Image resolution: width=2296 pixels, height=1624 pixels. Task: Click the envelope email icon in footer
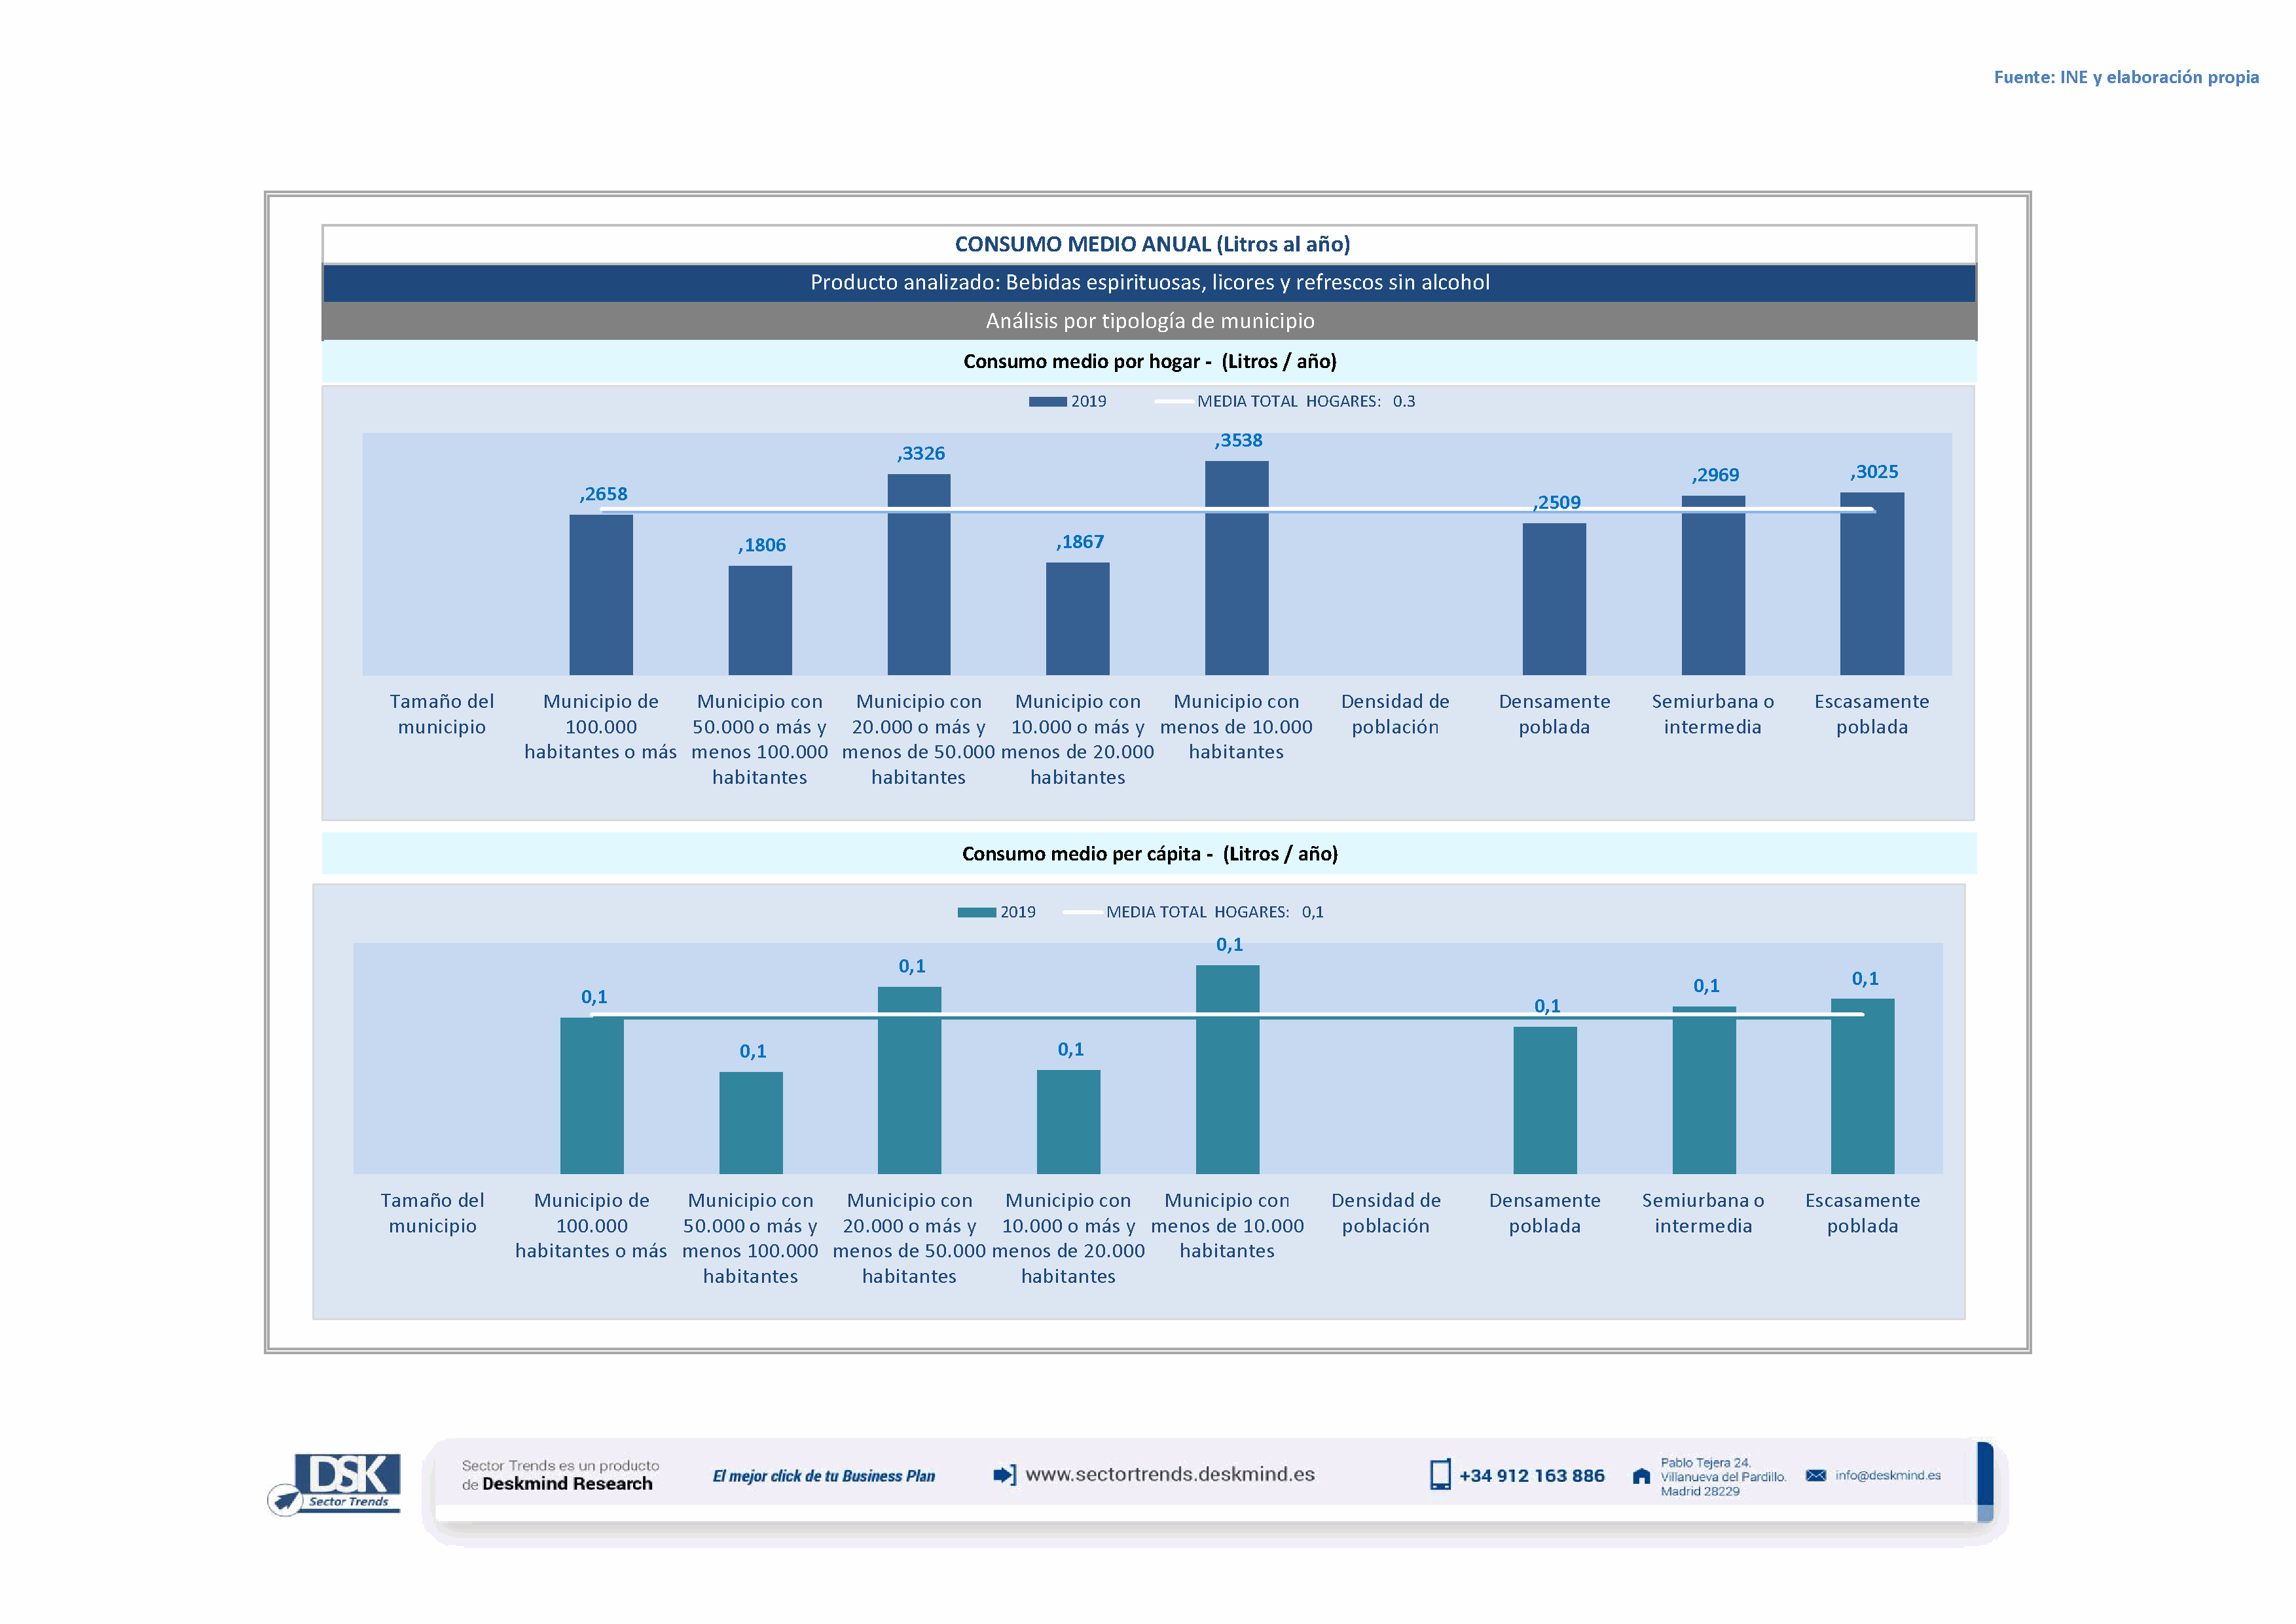(x=1816, y=1475)
